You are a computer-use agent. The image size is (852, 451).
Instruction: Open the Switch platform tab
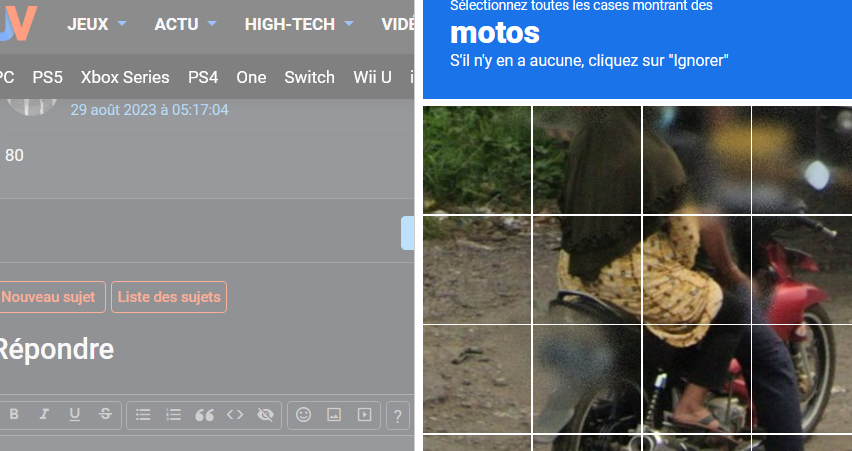(x=310, y=77)
